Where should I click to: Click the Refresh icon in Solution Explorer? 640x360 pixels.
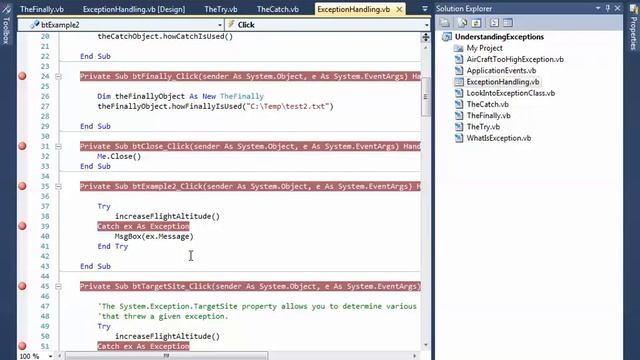point(476,23)
